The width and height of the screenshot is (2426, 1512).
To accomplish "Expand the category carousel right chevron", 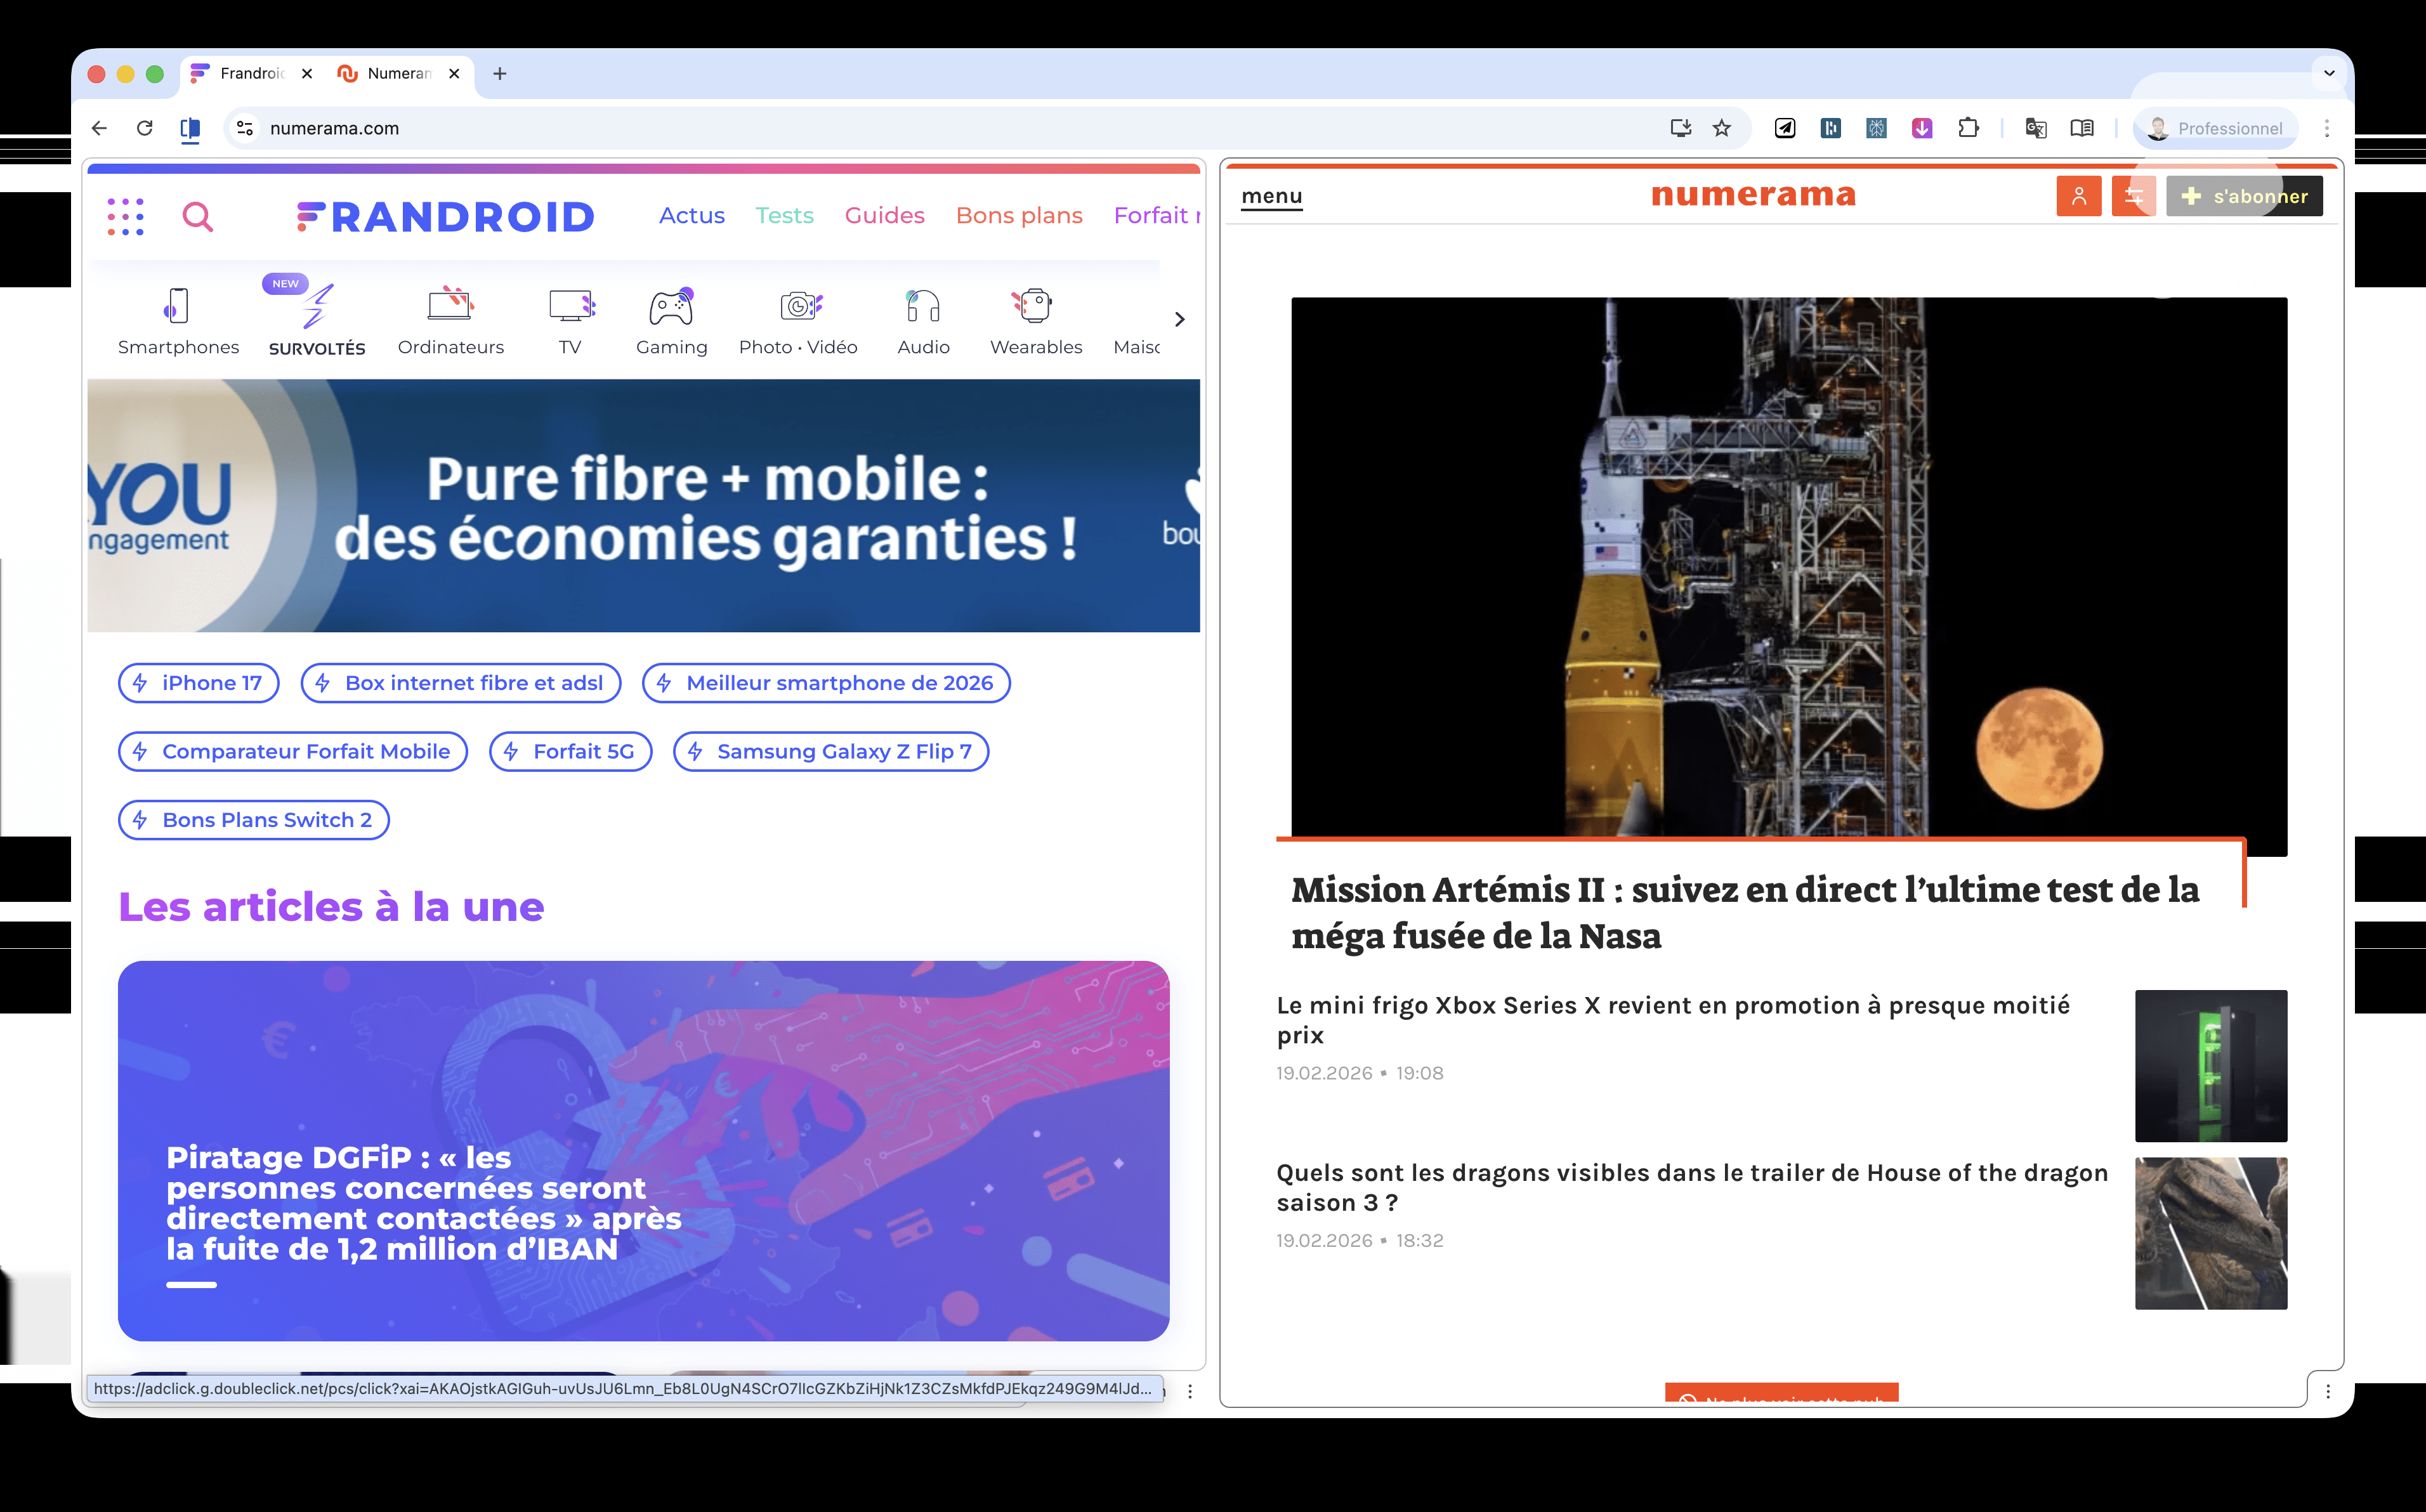I will (x=1180, y=319).
